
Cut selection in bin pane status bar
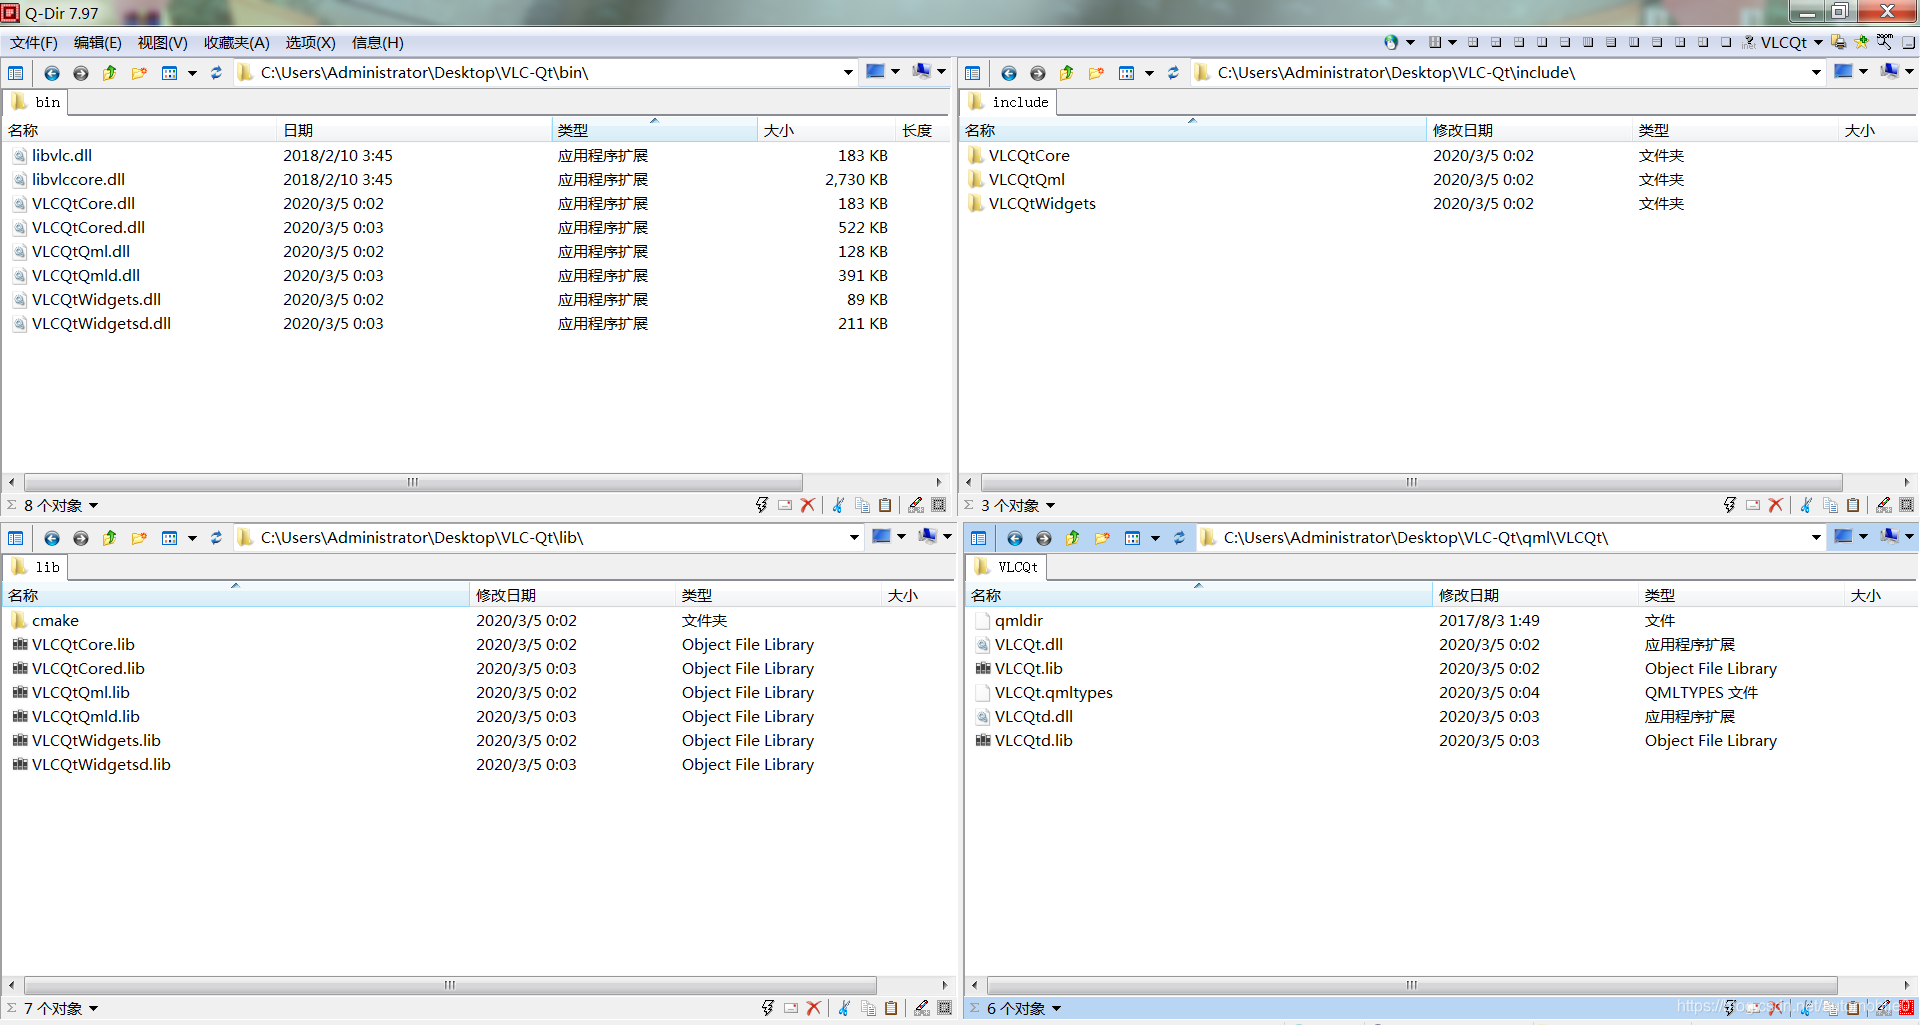click(x=838, y=506)
